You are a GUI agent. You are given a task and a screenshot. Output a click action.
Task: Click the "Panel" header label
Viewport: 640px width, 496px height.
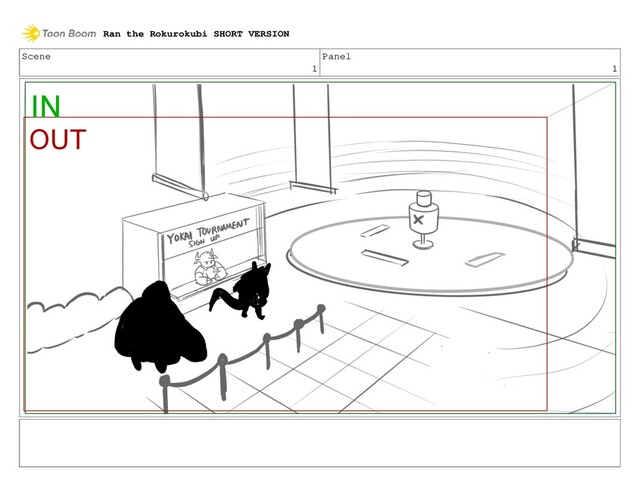pos(336,56)
